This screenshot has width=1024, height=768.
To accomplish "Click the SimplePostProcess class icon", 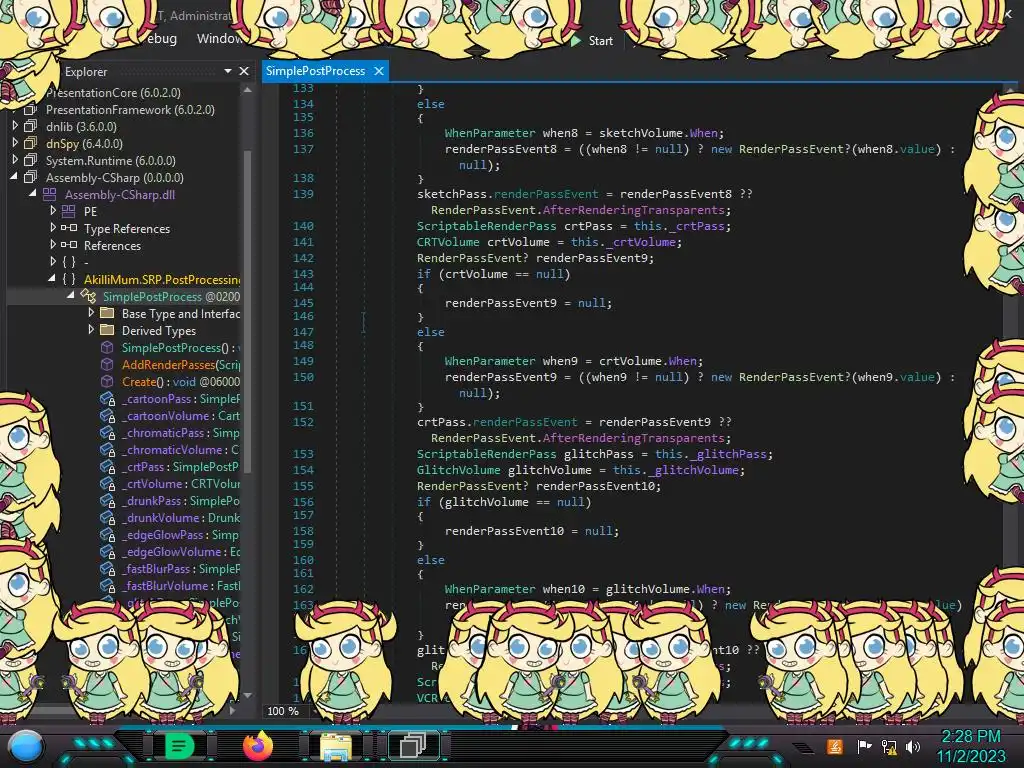I will click(x=88, y=296).
